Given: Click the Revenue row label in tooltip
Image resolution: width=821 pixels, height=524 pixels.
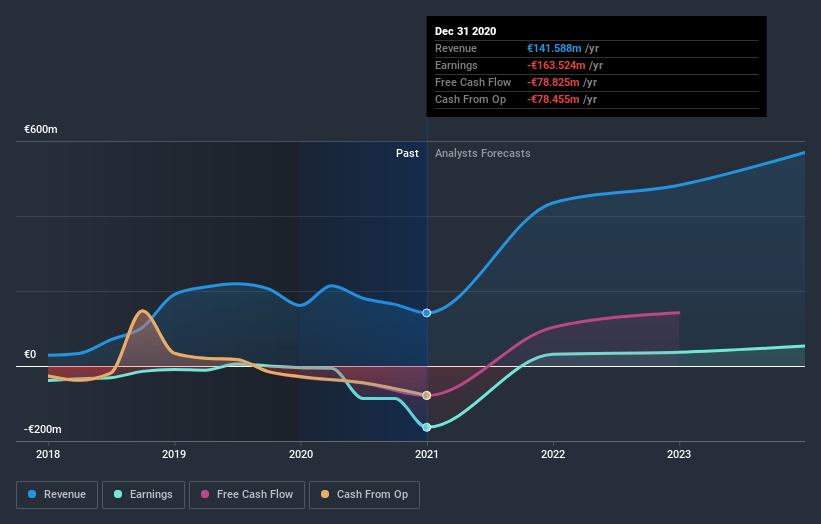Looking at the screenshot, I should point(456,48).
